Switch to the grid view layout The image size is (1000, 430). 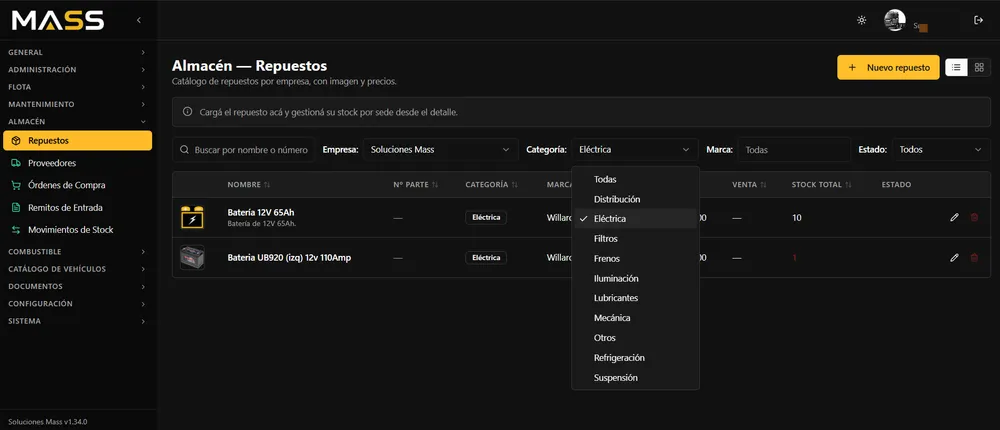coord(979,67)
